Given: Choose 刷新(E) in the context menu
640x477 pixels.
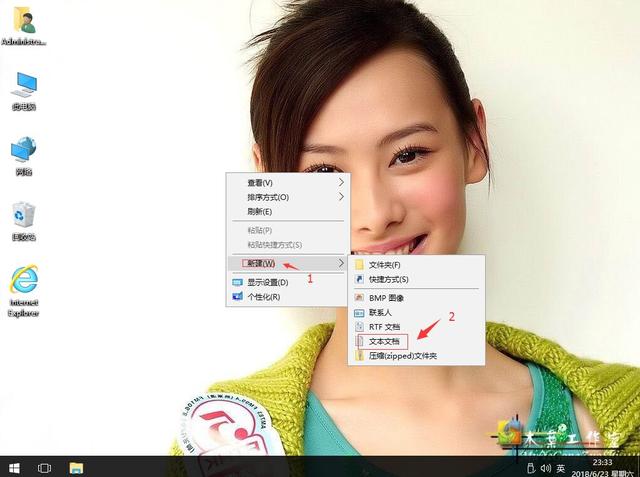Looking at the screenshot, I should pos(288,211).
